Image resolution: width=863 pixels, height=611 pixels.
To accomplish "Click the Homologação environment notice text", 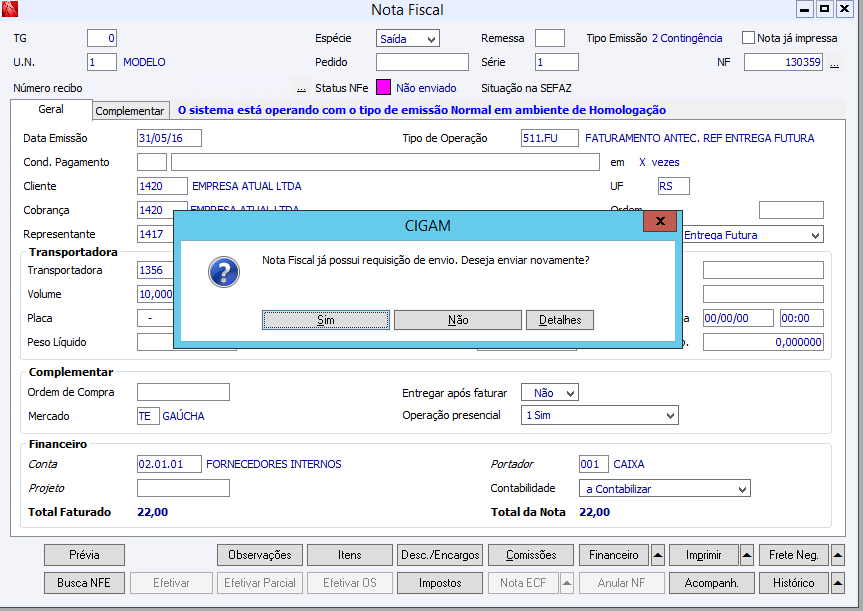I will pos(422,110).
